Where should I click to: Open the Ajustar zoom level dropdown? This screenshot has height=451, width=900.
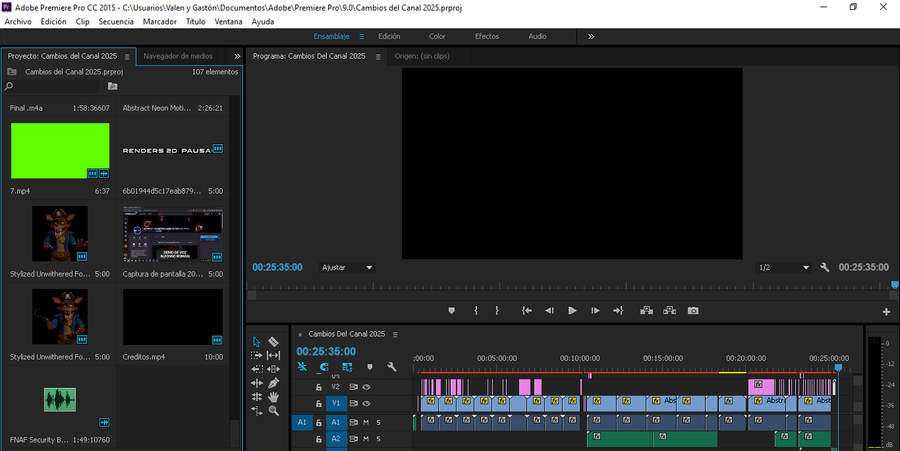click(347, 267)
